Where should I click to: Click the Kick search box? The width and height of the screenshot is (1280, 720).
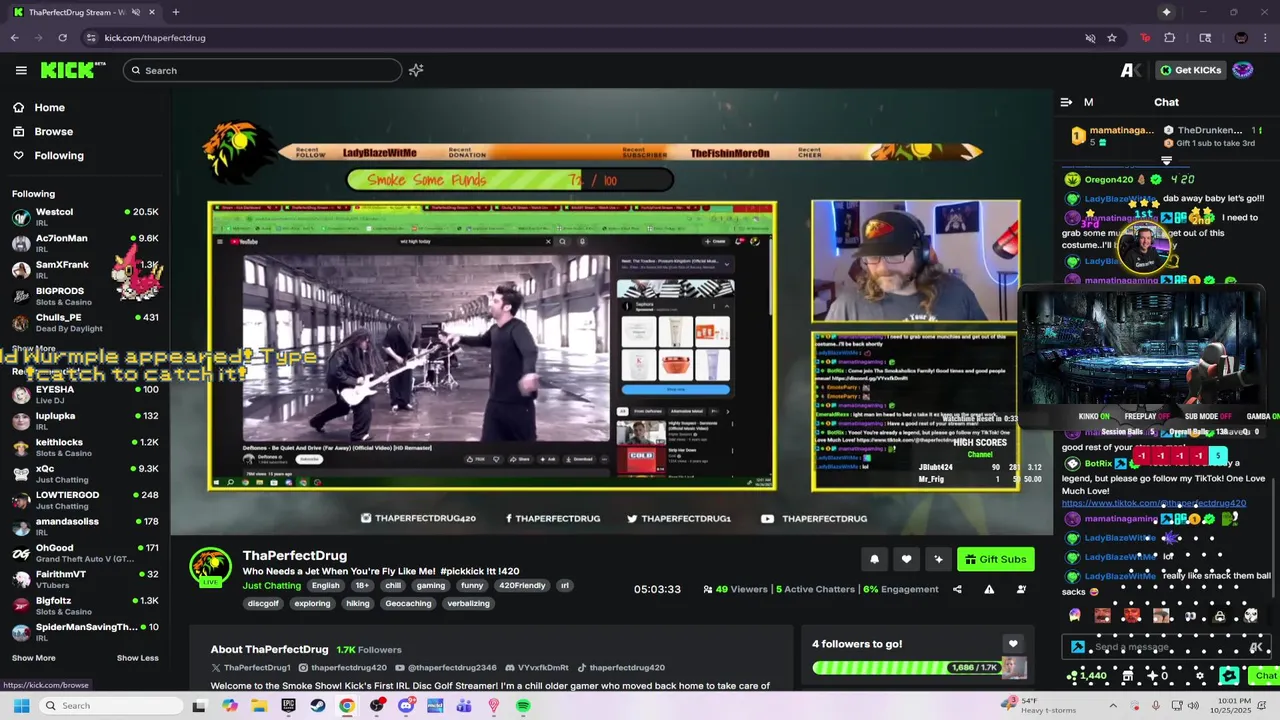[263, 70]
